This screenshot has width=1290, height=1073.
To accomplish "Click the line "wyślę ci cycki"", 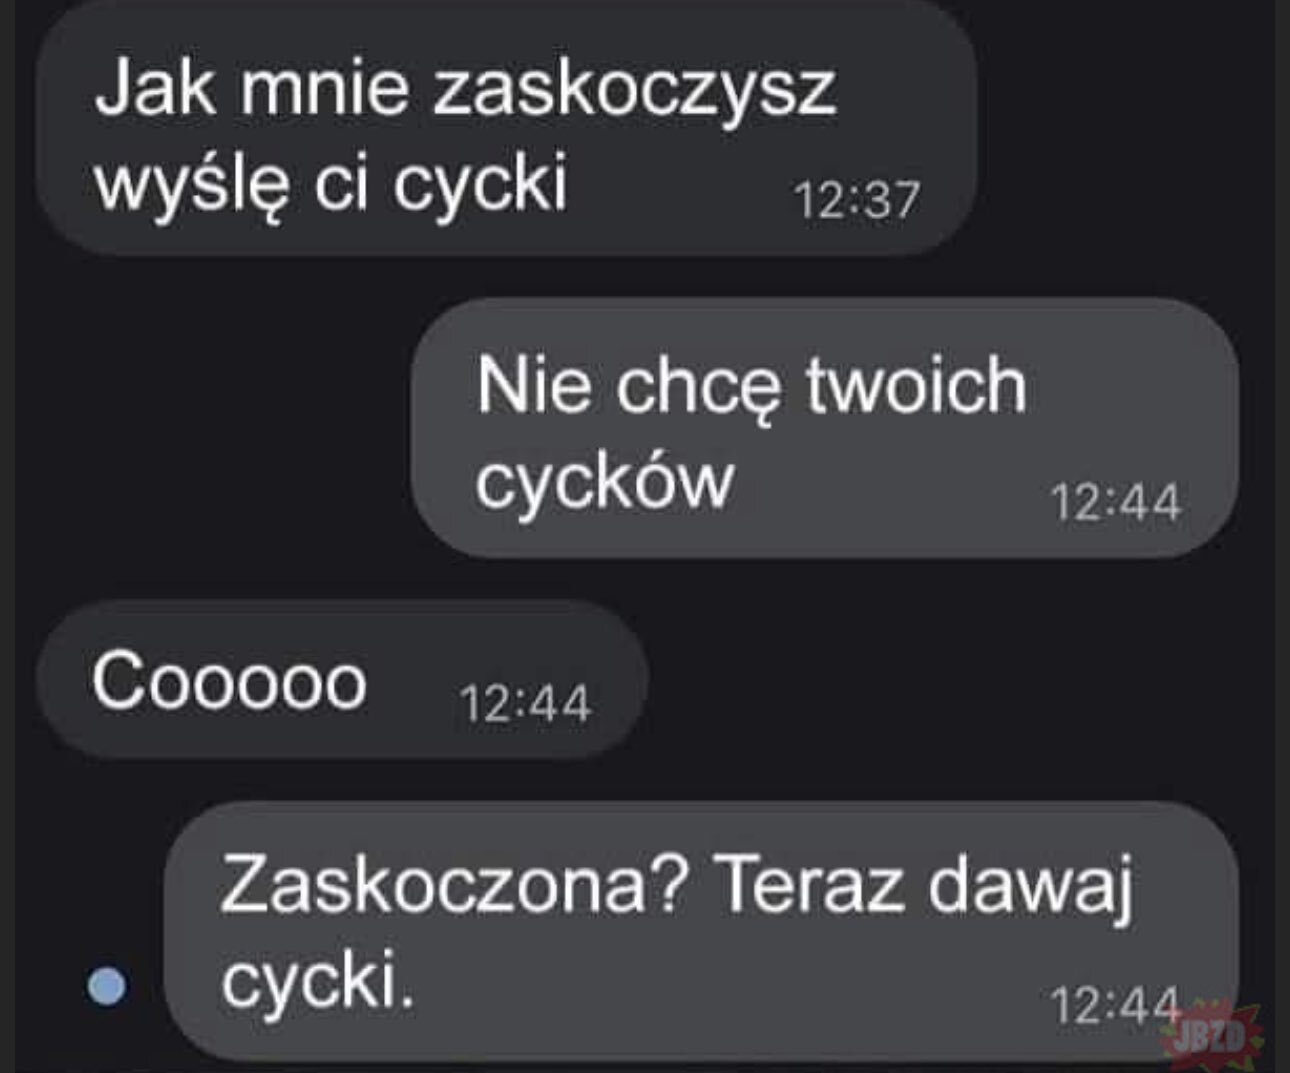I will pos(331,184).
